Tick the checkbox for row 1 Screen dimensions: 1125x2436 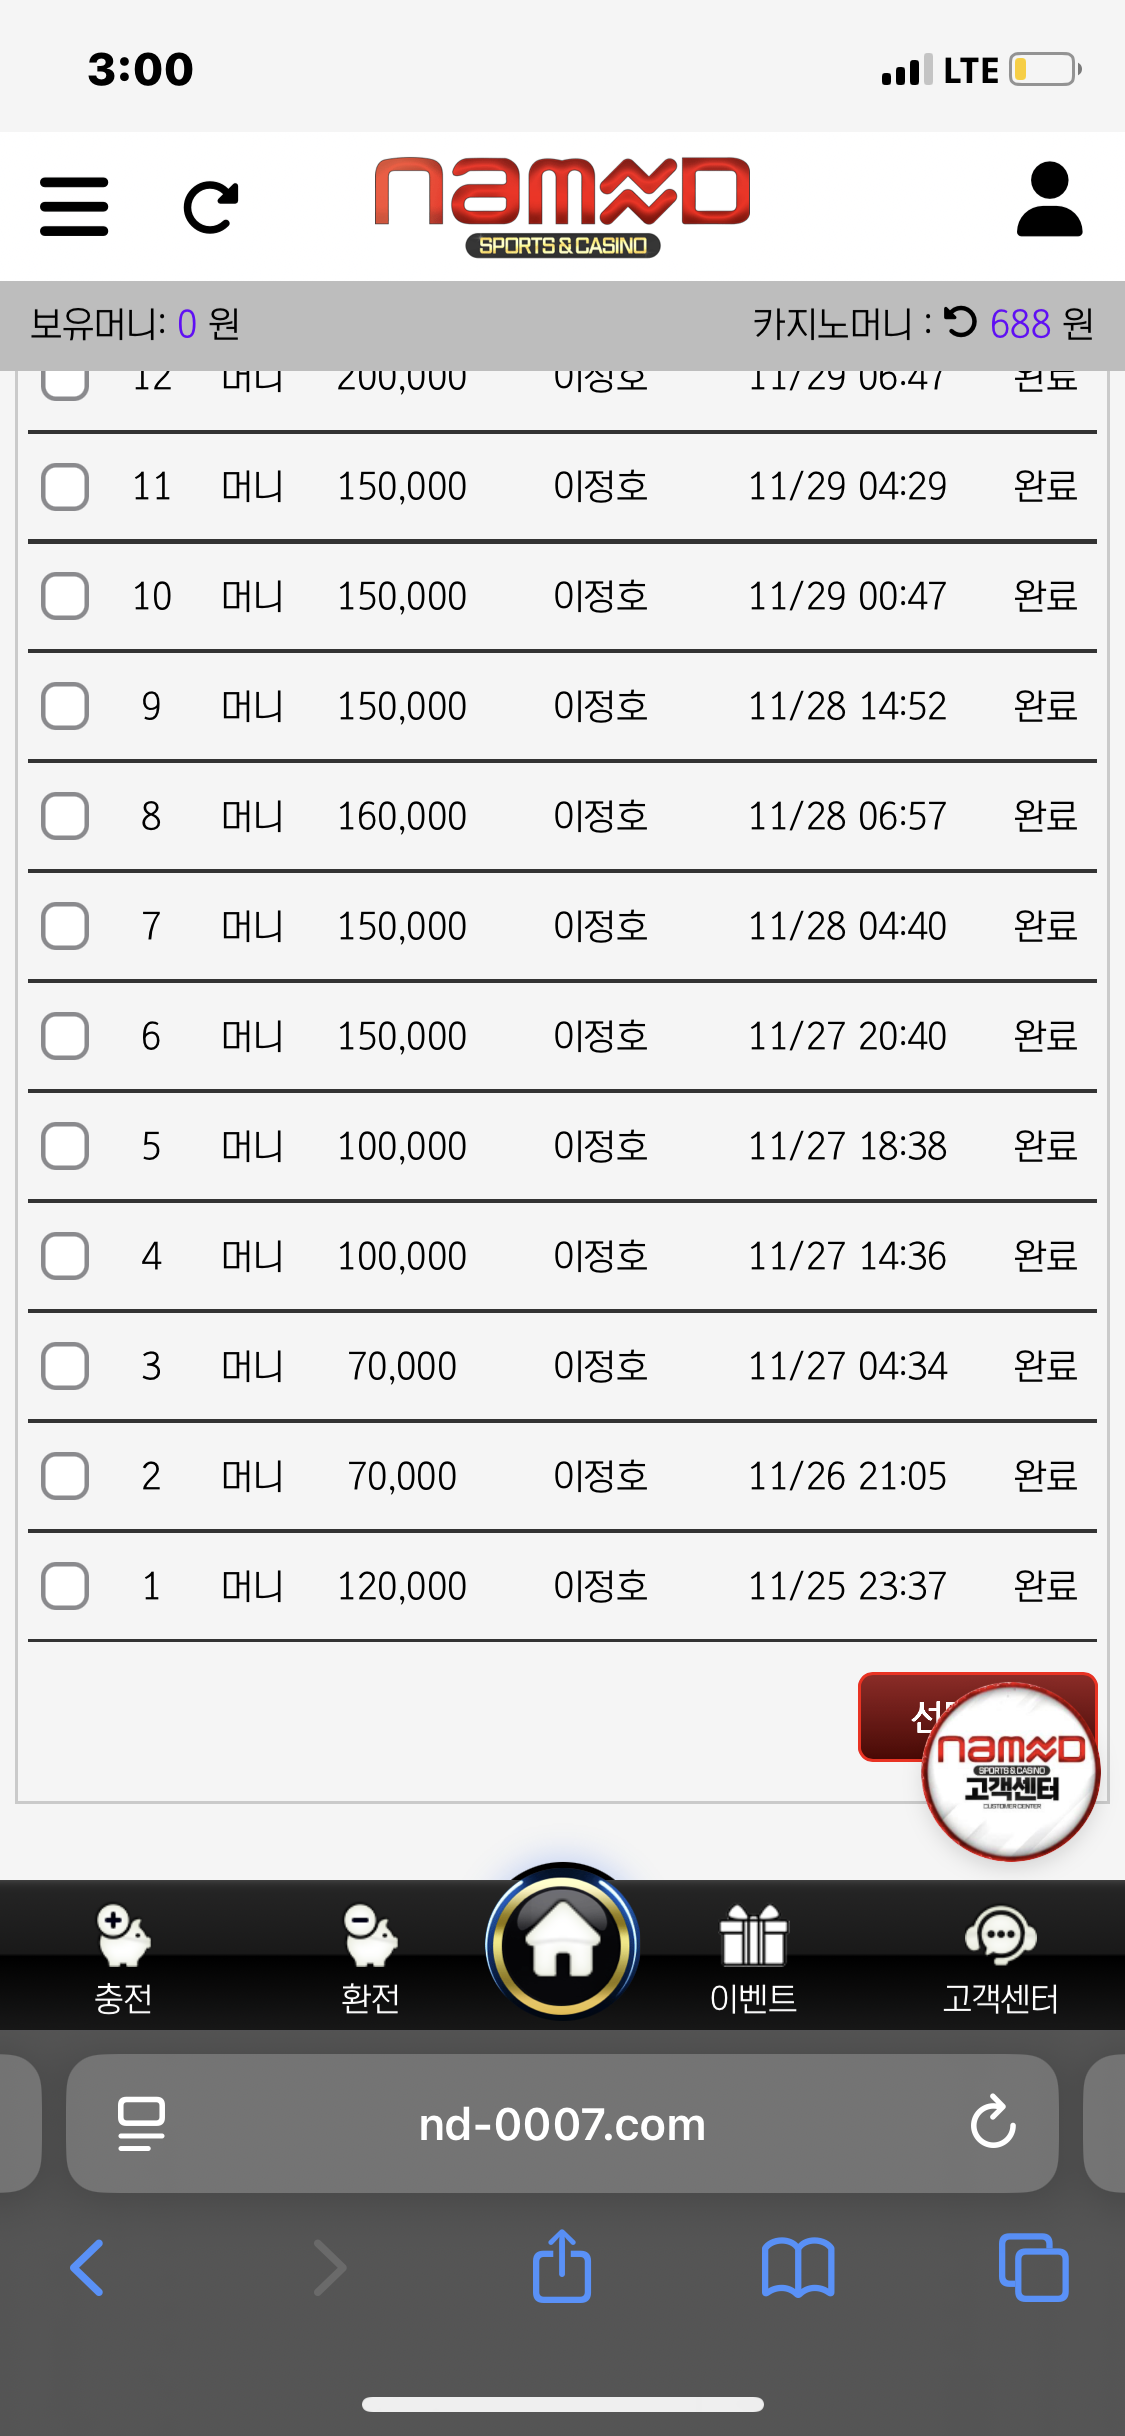[x=65, y=1586]
